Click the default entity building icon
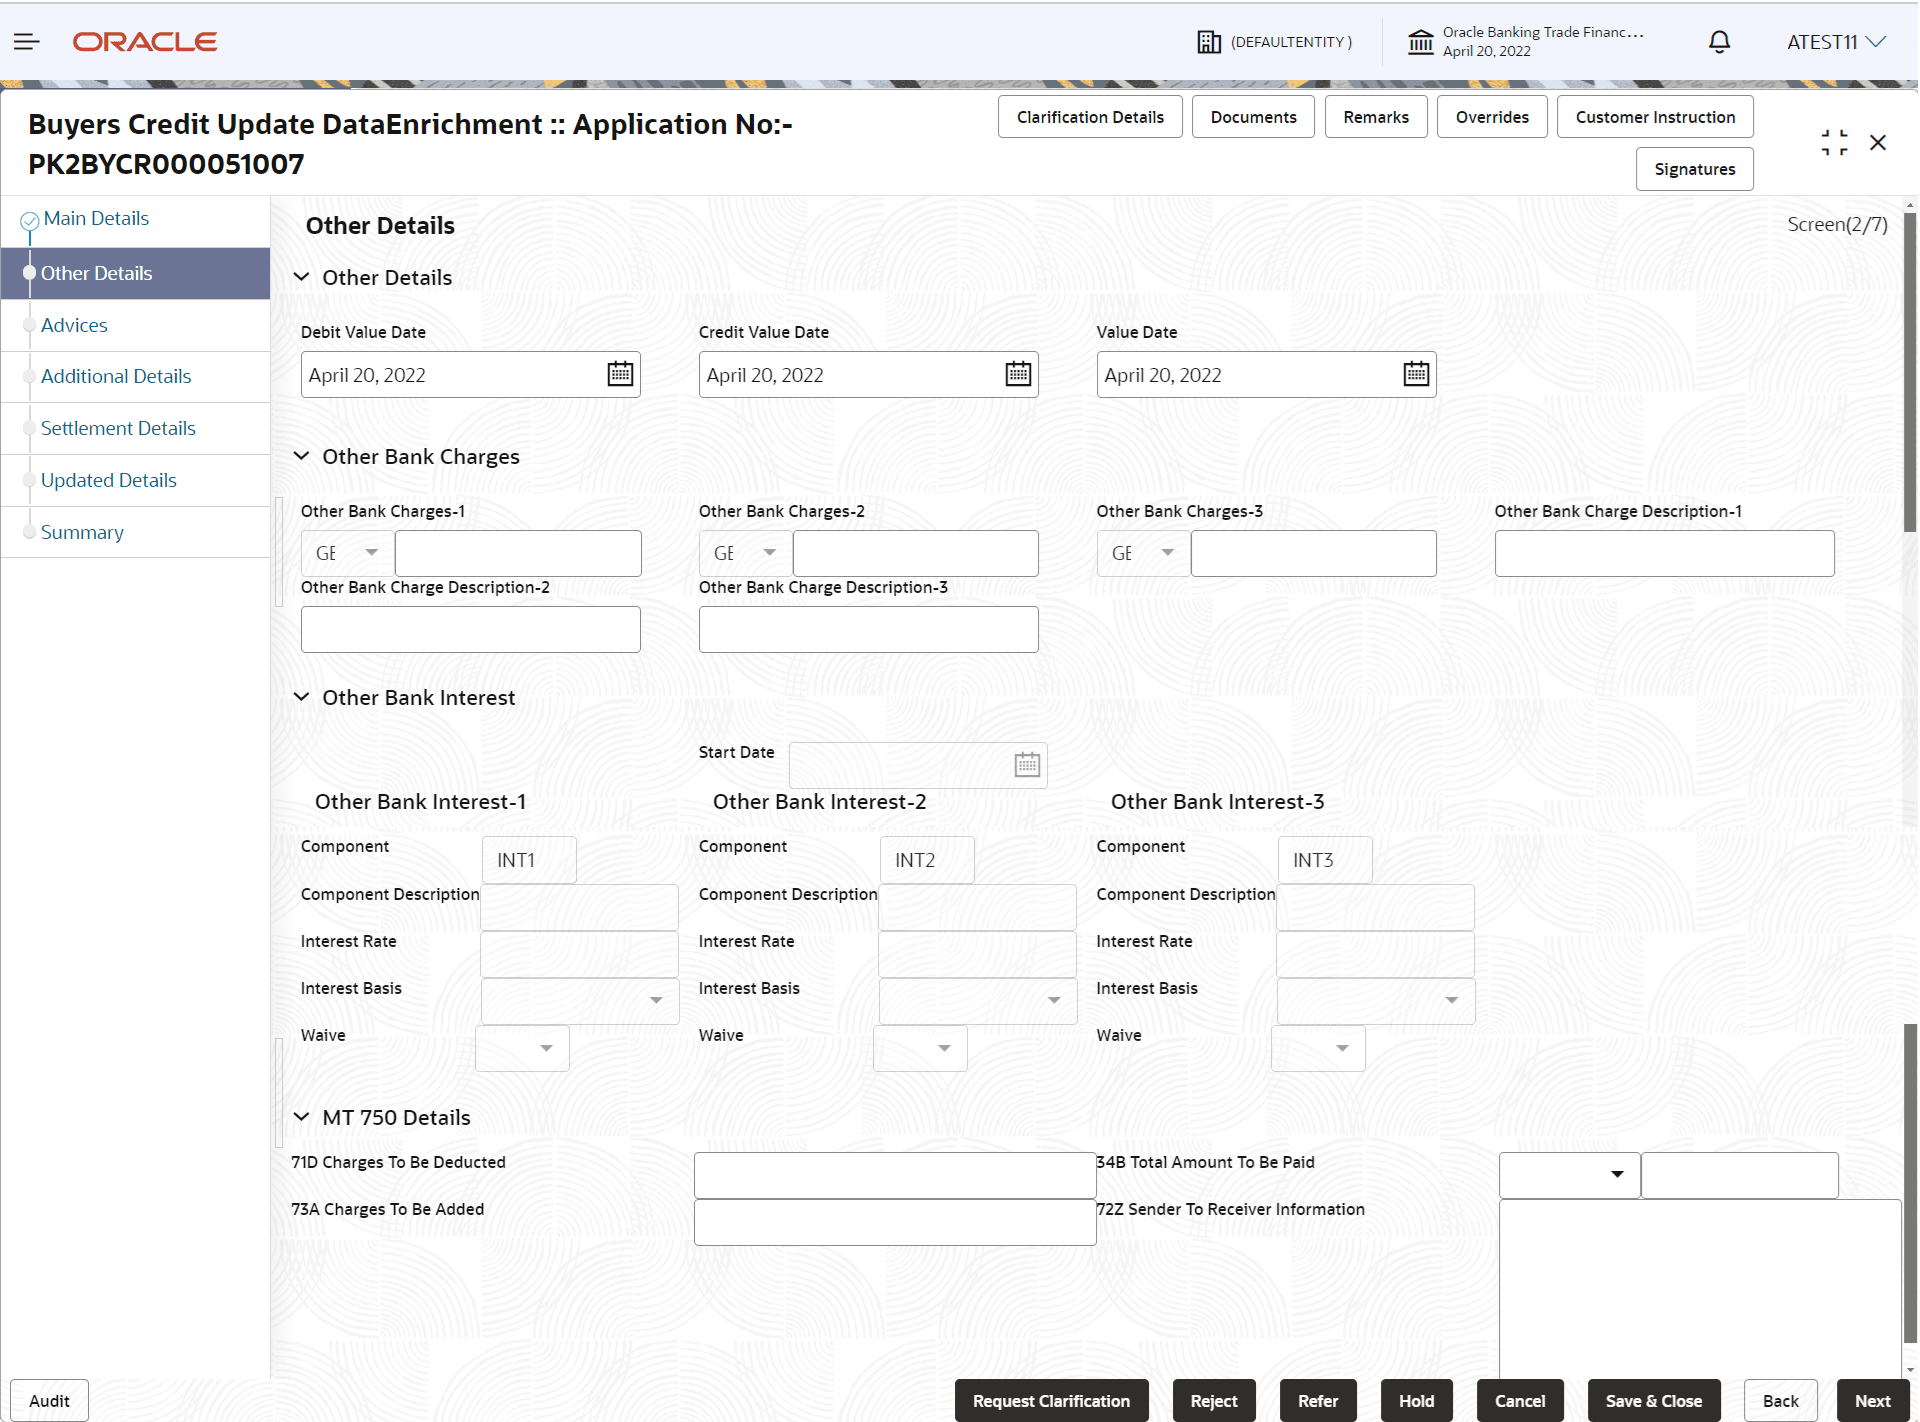Viewport: 1920px width, 1422px height. pyautogui.click(x=1209, y=42)
